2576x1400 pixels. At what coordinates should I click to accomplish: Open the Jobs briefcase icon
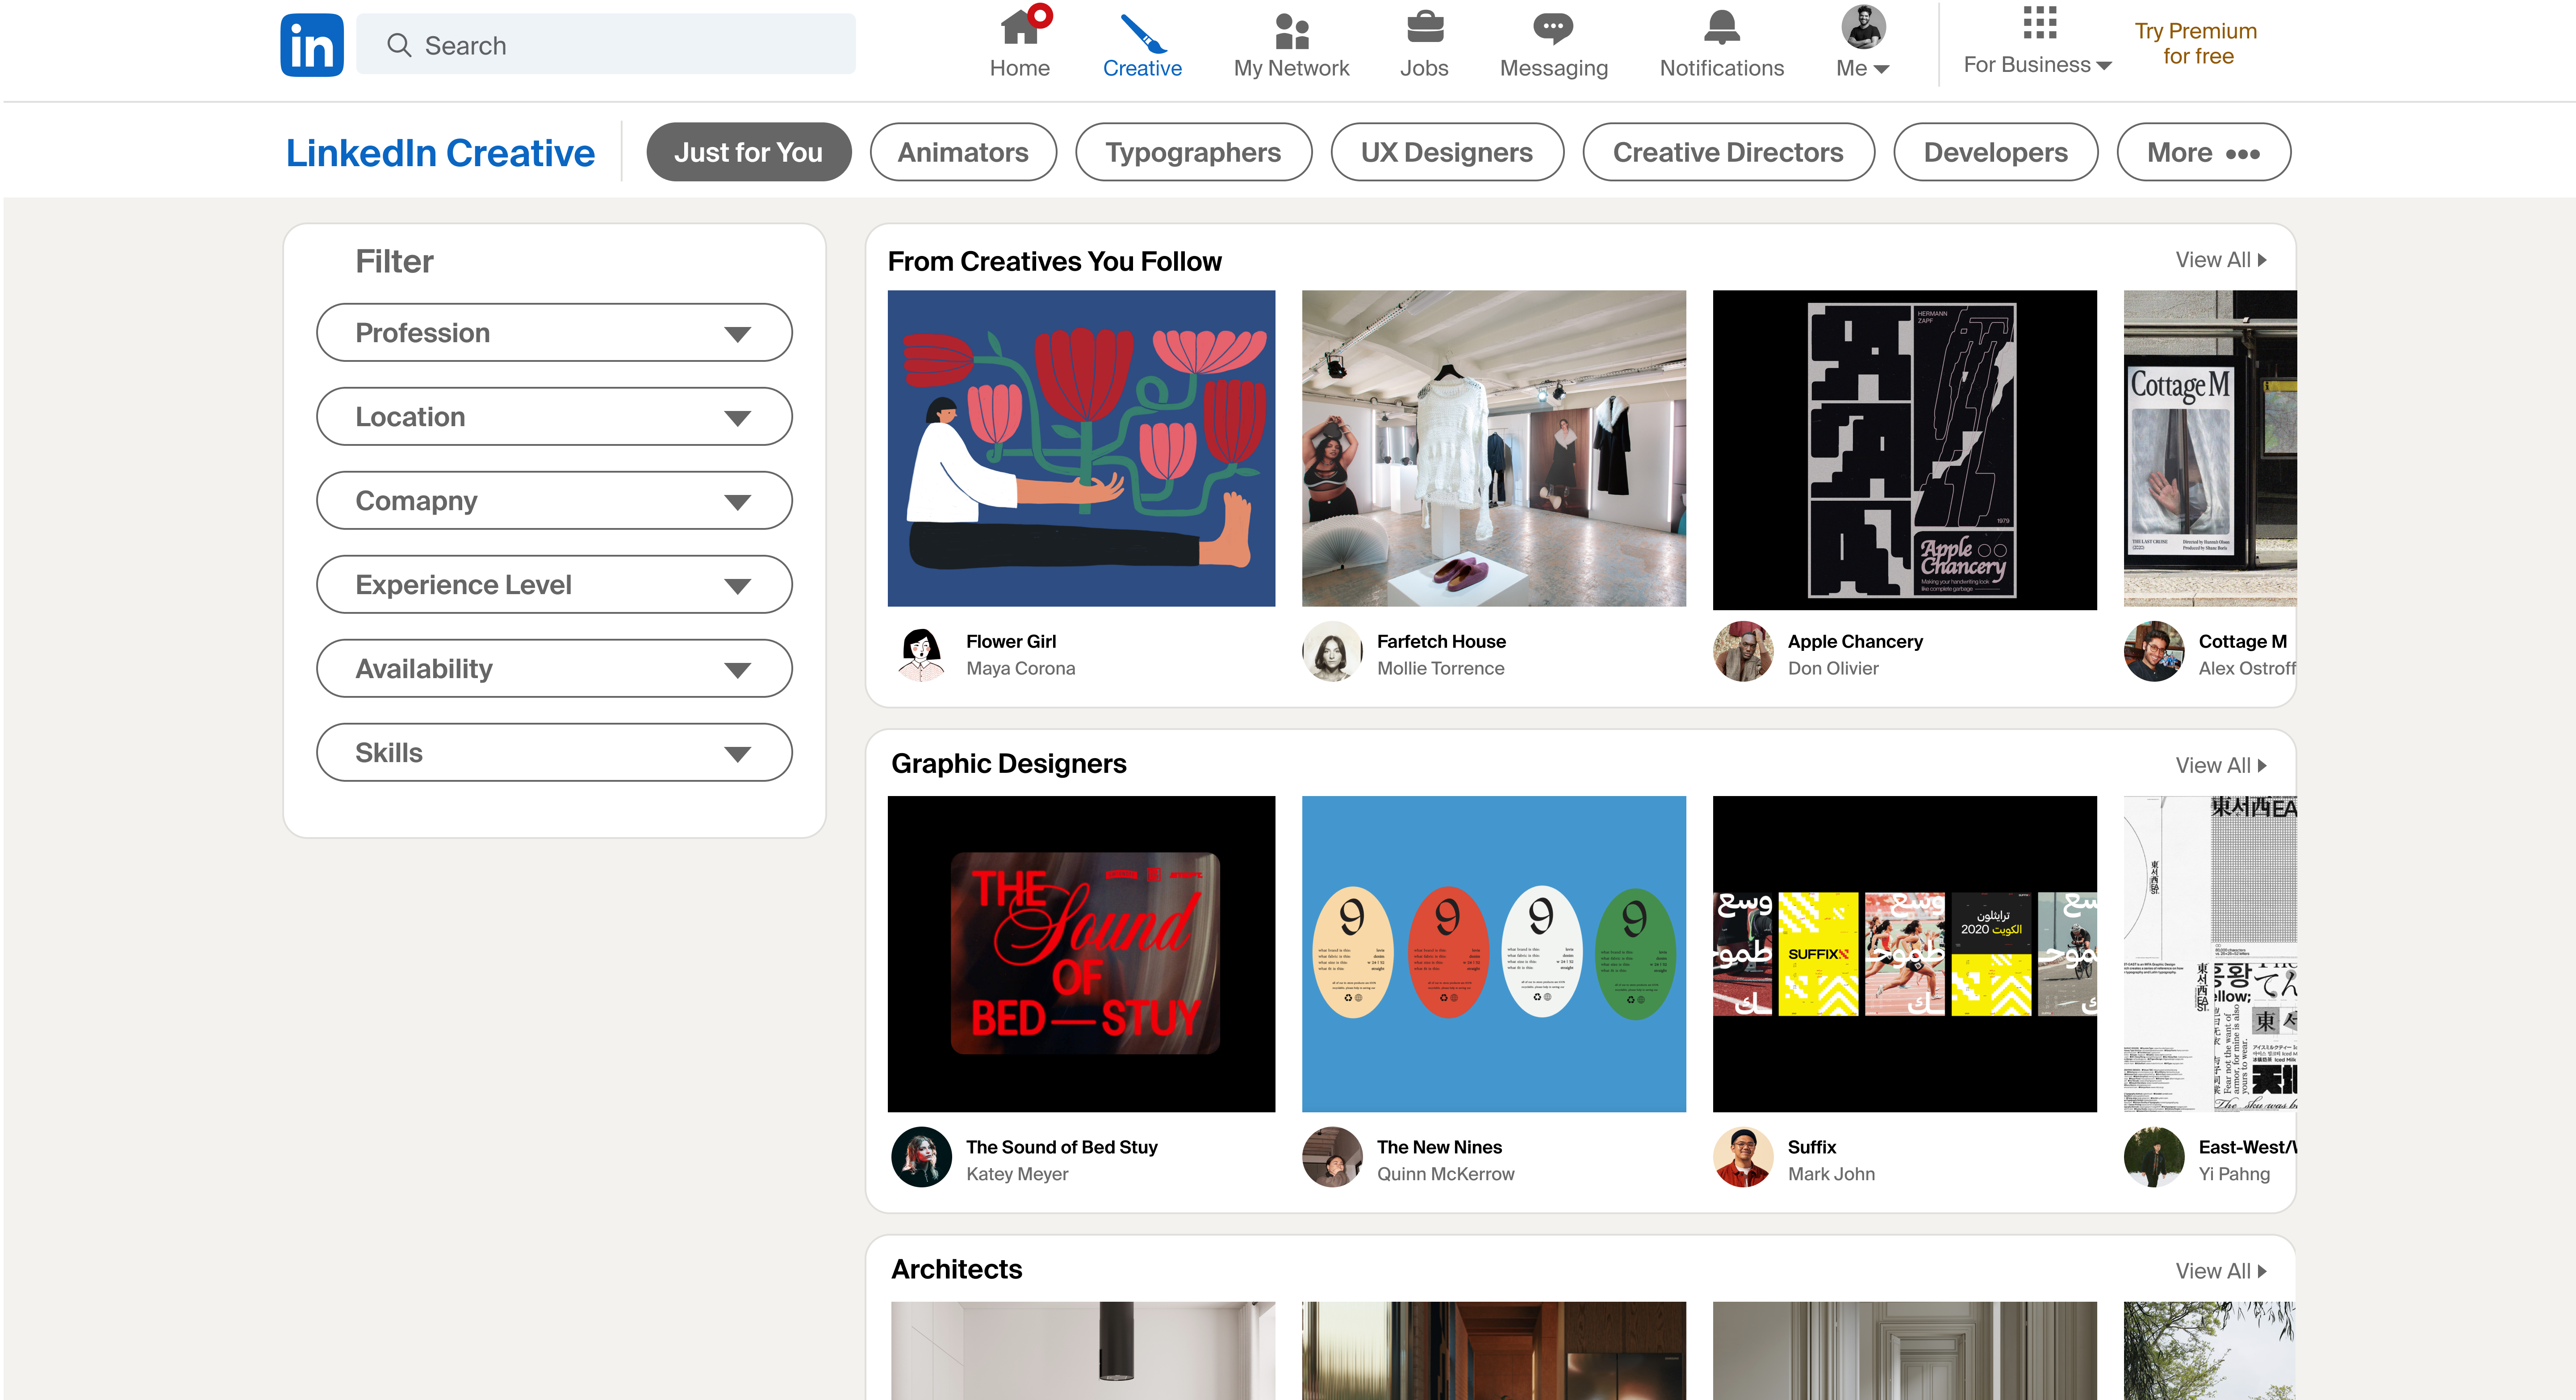tap(1424, 27)
